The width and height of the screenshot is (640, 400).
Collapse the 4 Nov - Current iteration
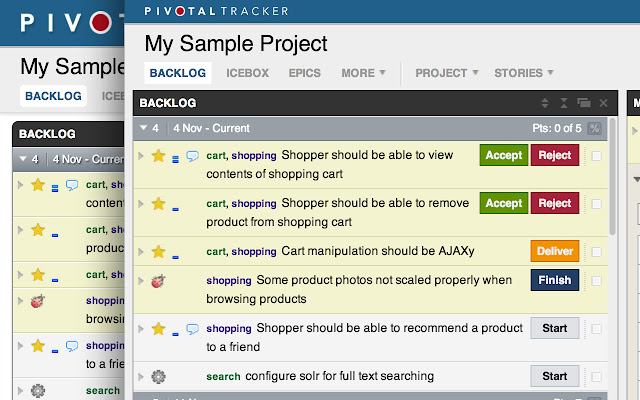[x=143, y=128]
